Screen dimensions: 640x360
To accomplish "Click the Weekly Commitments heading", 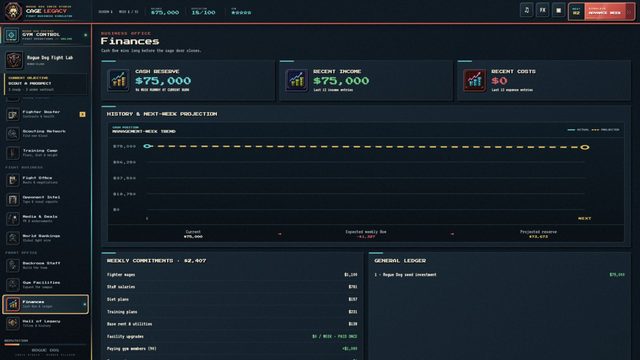I will click(156, 260).
